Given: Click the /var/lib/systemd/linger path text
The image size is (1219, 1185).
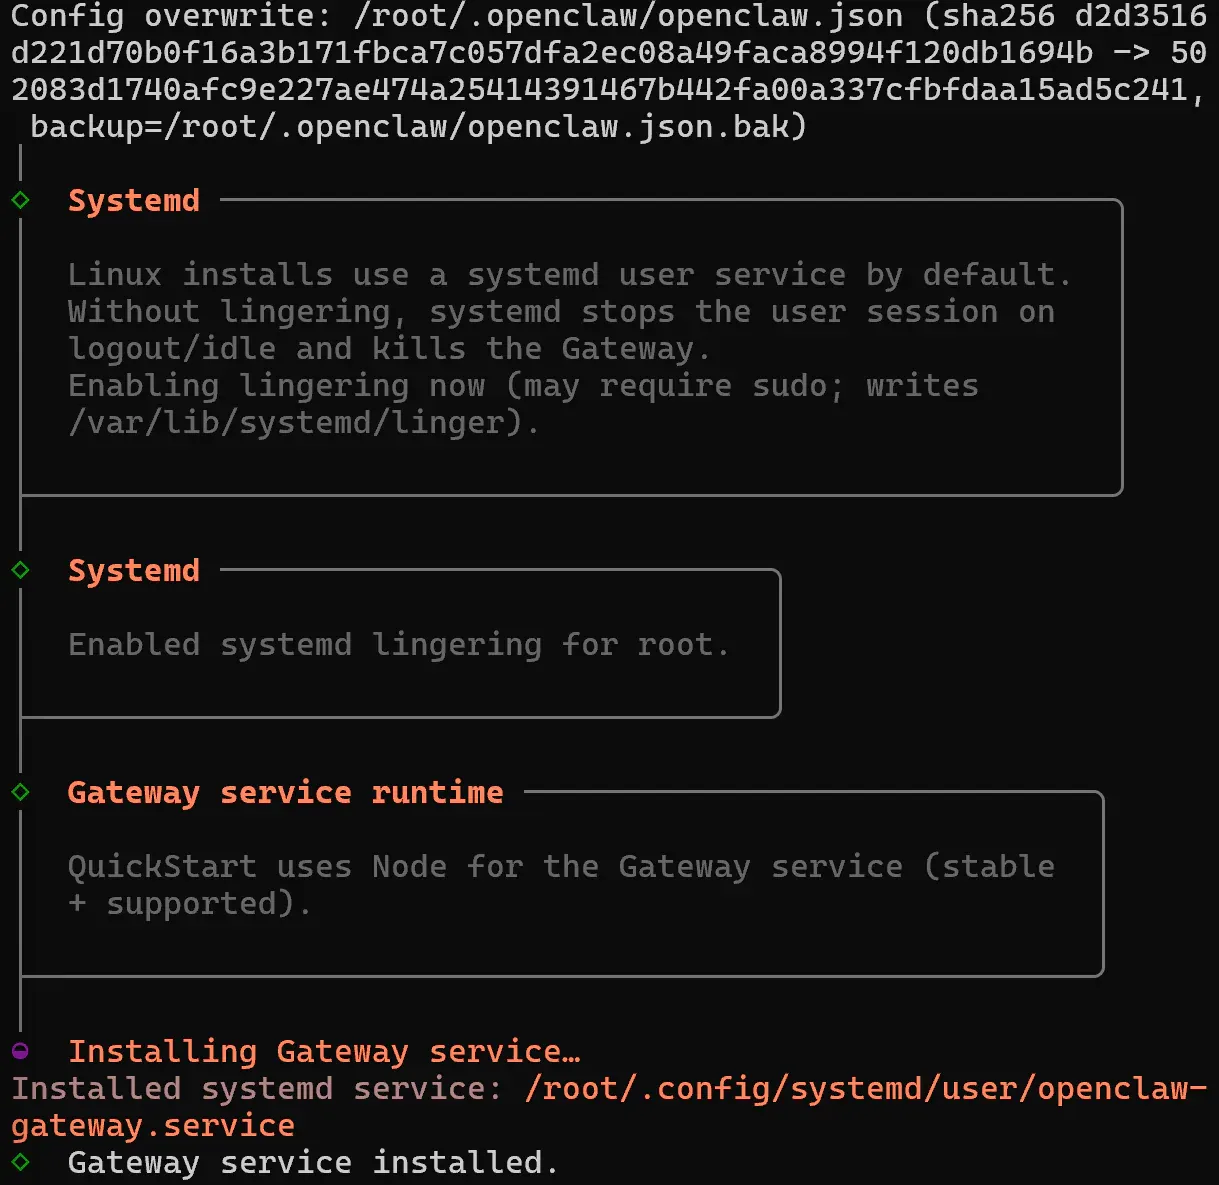Looking at the screenshot, I should 295,423.
